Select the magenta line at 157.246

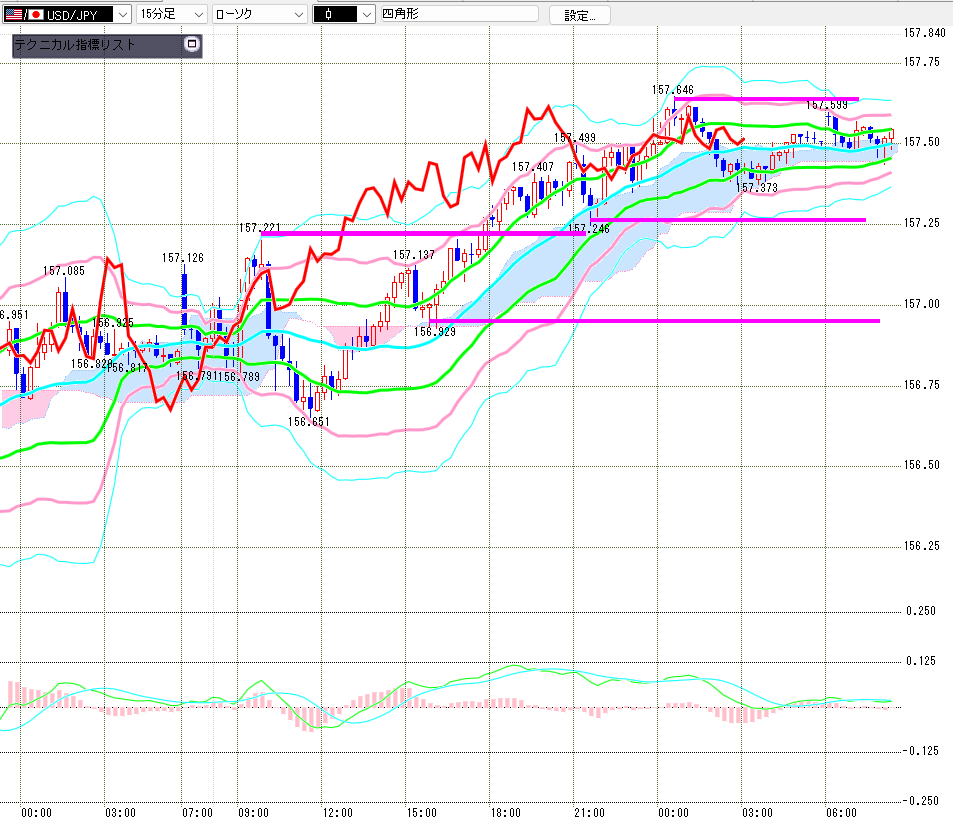coord(728,219)
